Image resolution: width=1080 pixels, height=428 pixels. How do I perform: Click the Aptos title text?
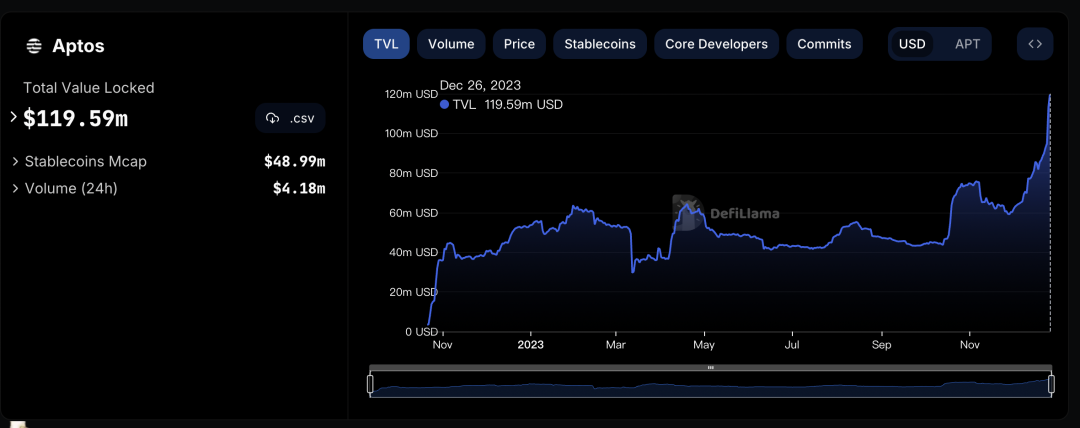tap(79, 46)
